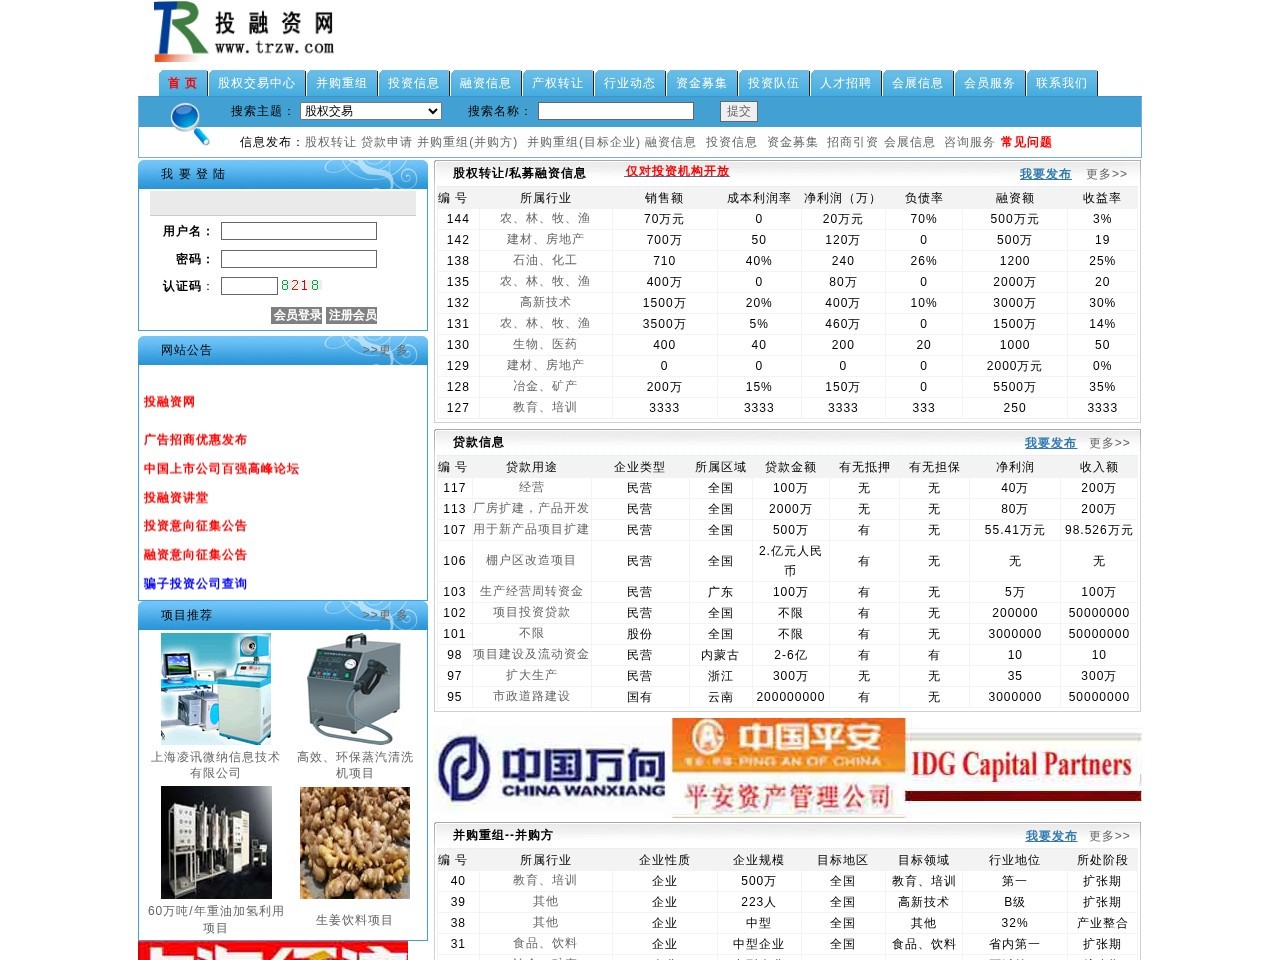Click the 中国万向 banner logo
The width and height of the screenshot is (1280, 960).
tap(552, 768)
